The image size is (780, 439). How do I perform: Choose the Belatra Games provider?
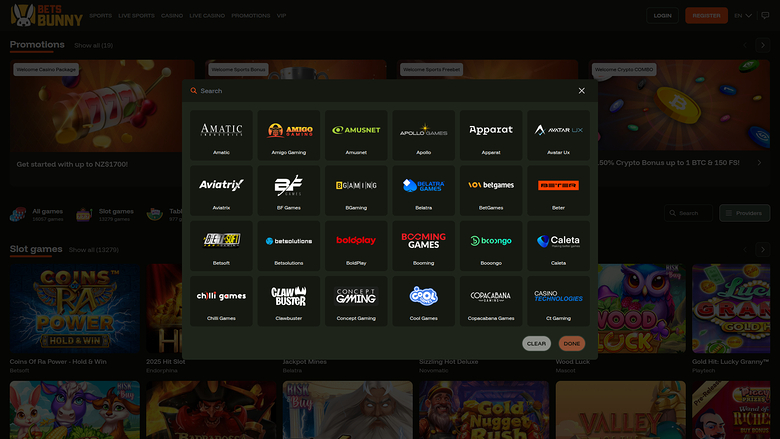[x=423, y=190]
